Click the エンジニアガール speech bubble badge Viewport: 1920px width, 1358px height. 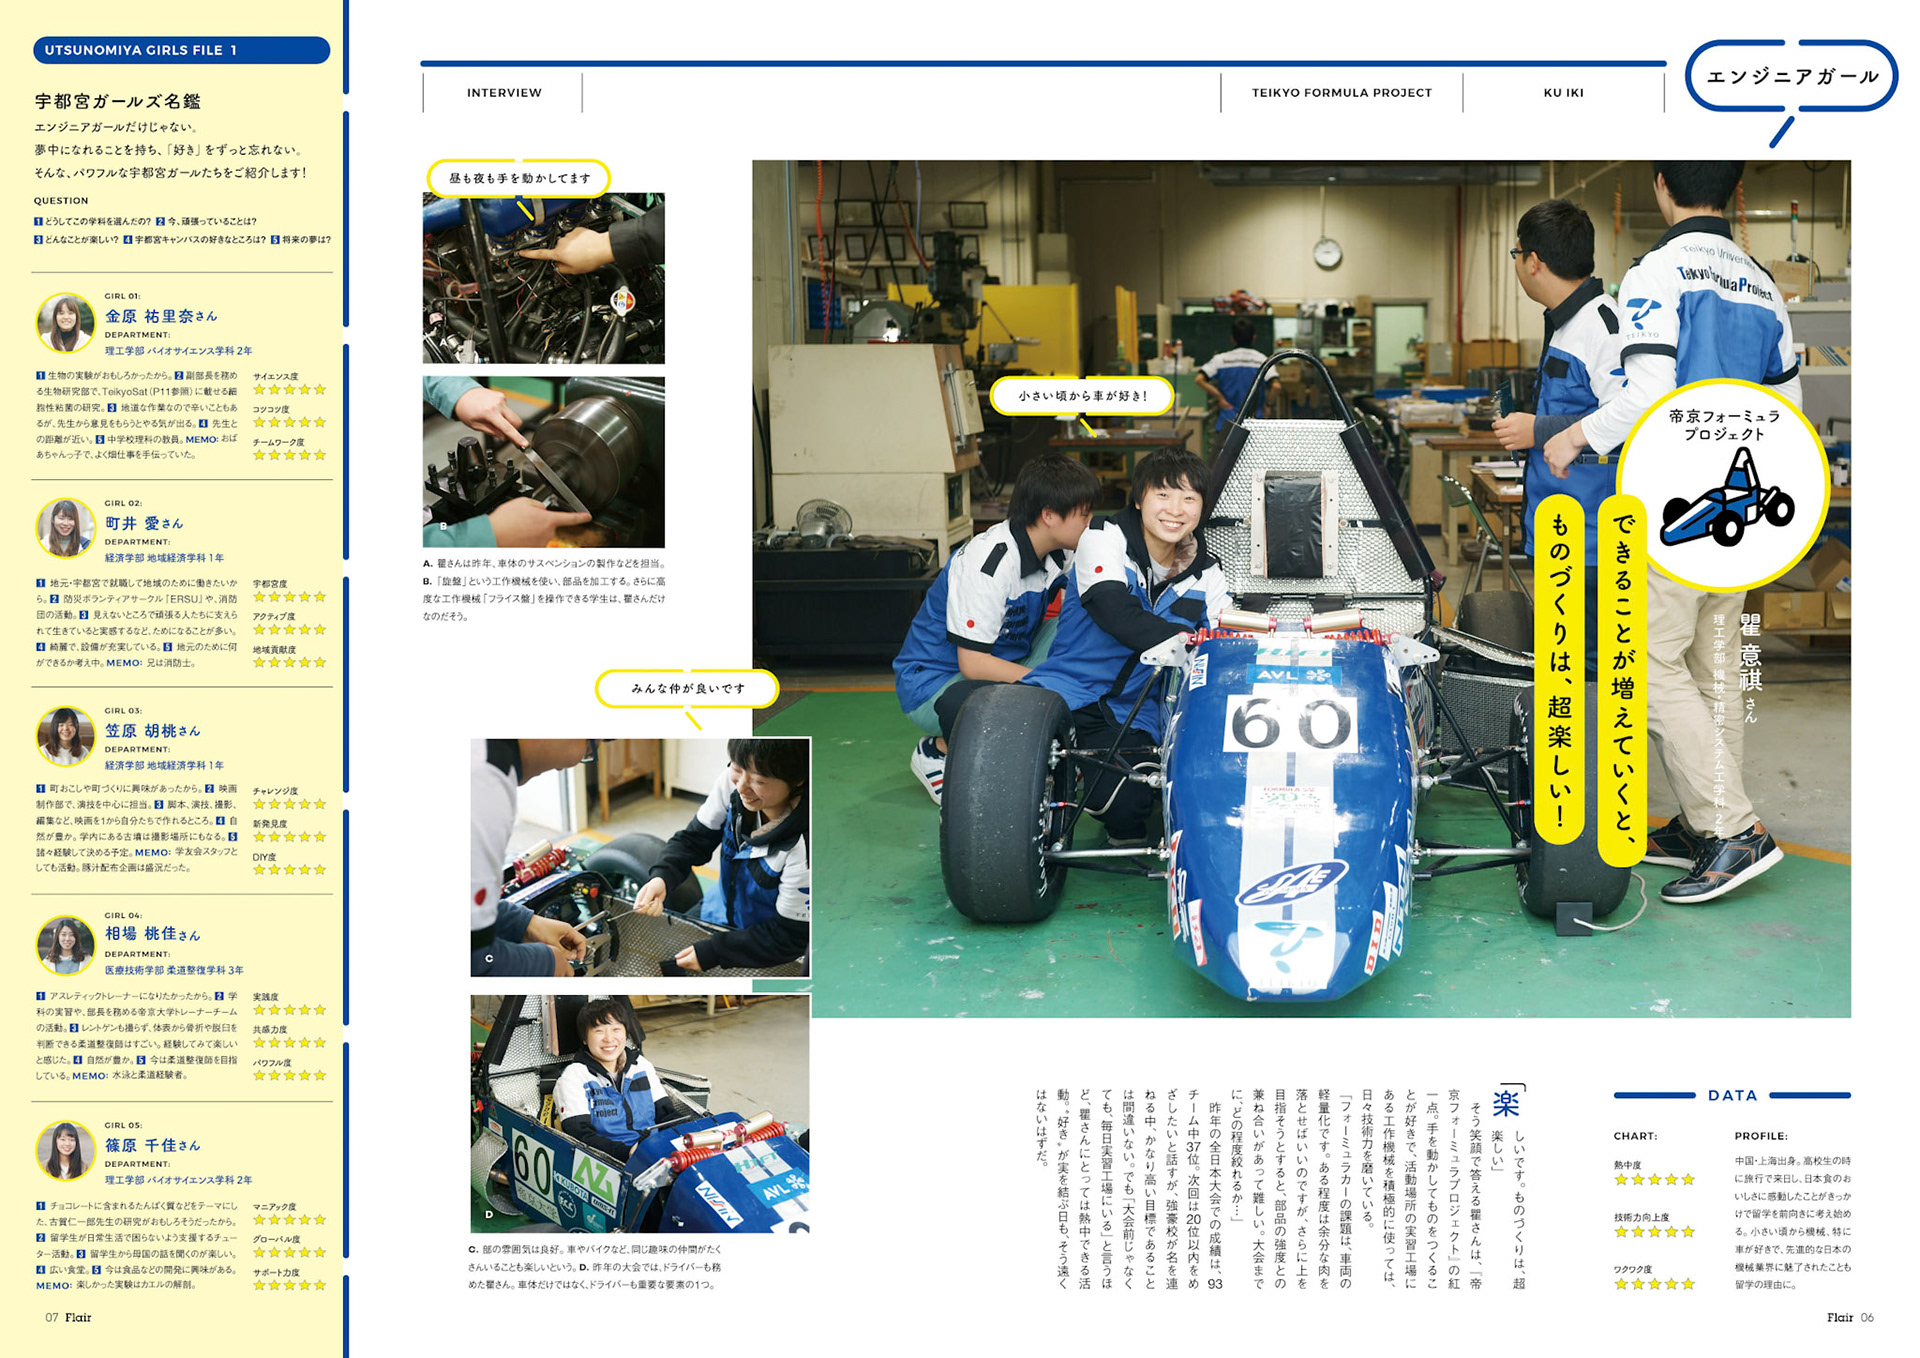[1791, 76]
